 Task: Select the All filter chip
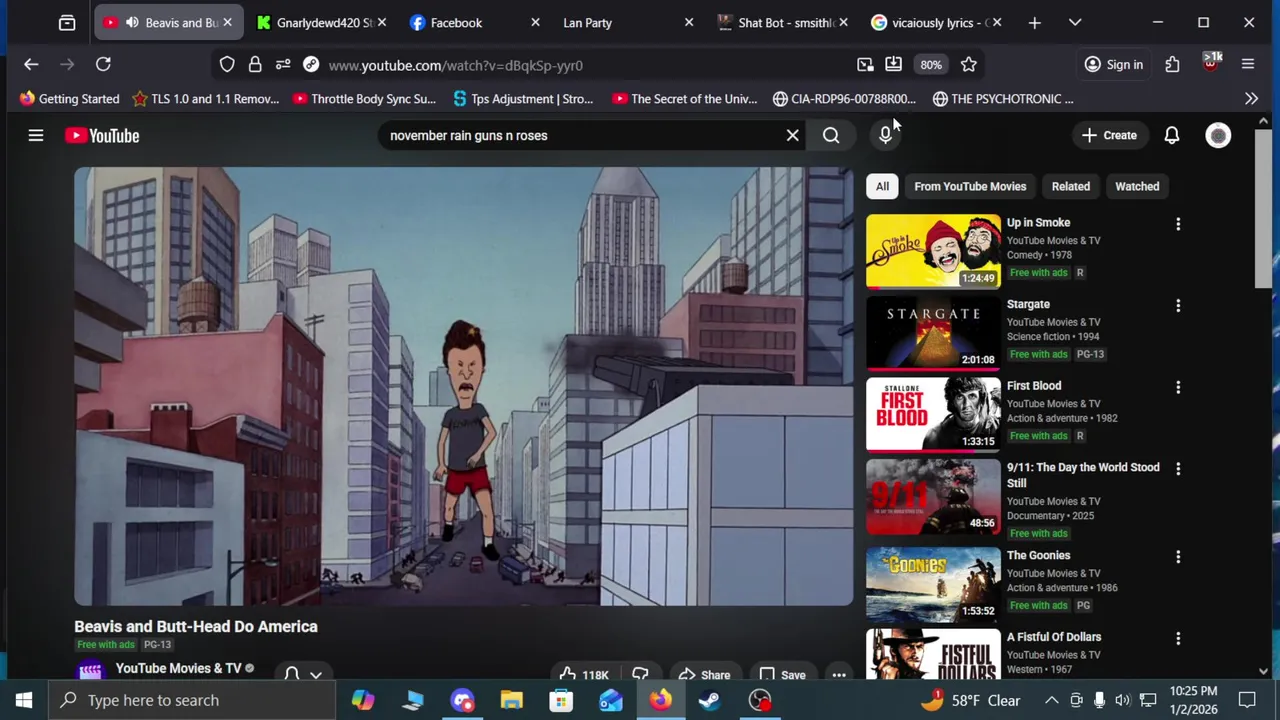point(882,186)
